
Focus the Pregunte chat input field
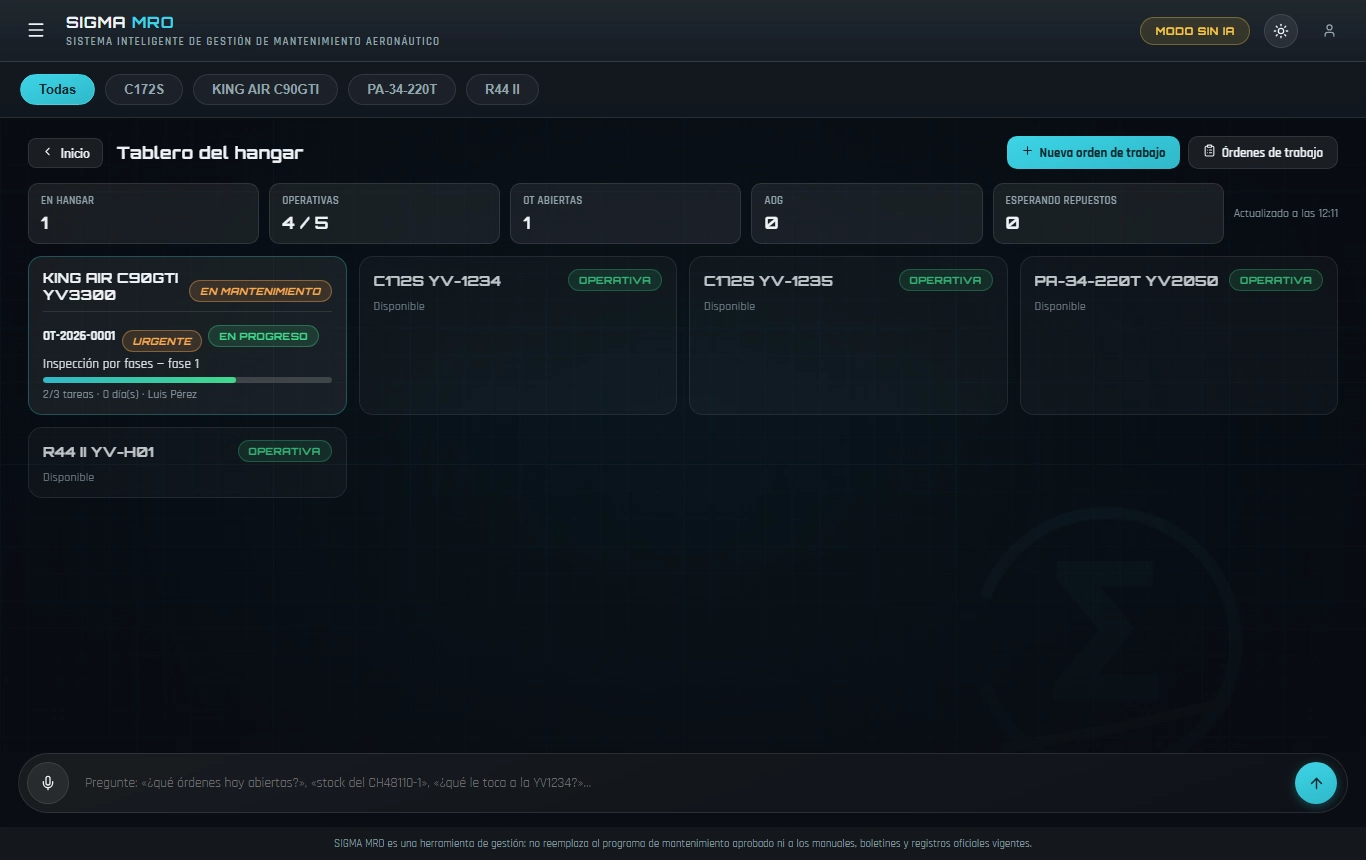point(680,783)
